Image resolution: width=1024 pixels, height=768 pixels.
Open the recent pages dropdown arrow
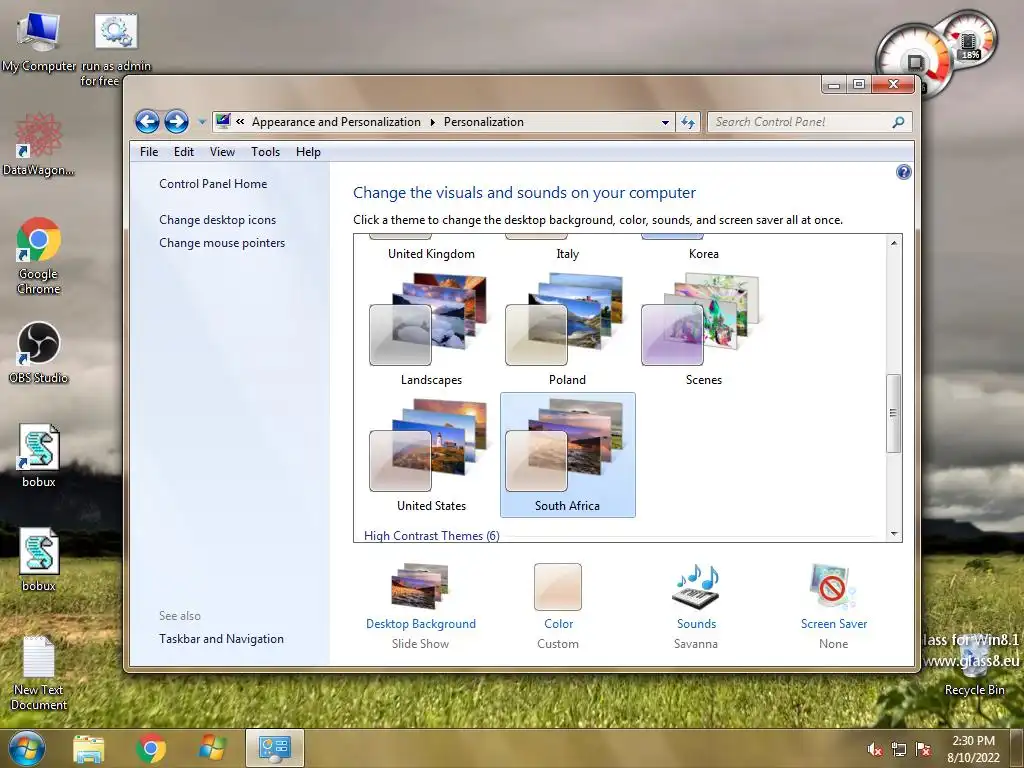(x=202, y=122)
